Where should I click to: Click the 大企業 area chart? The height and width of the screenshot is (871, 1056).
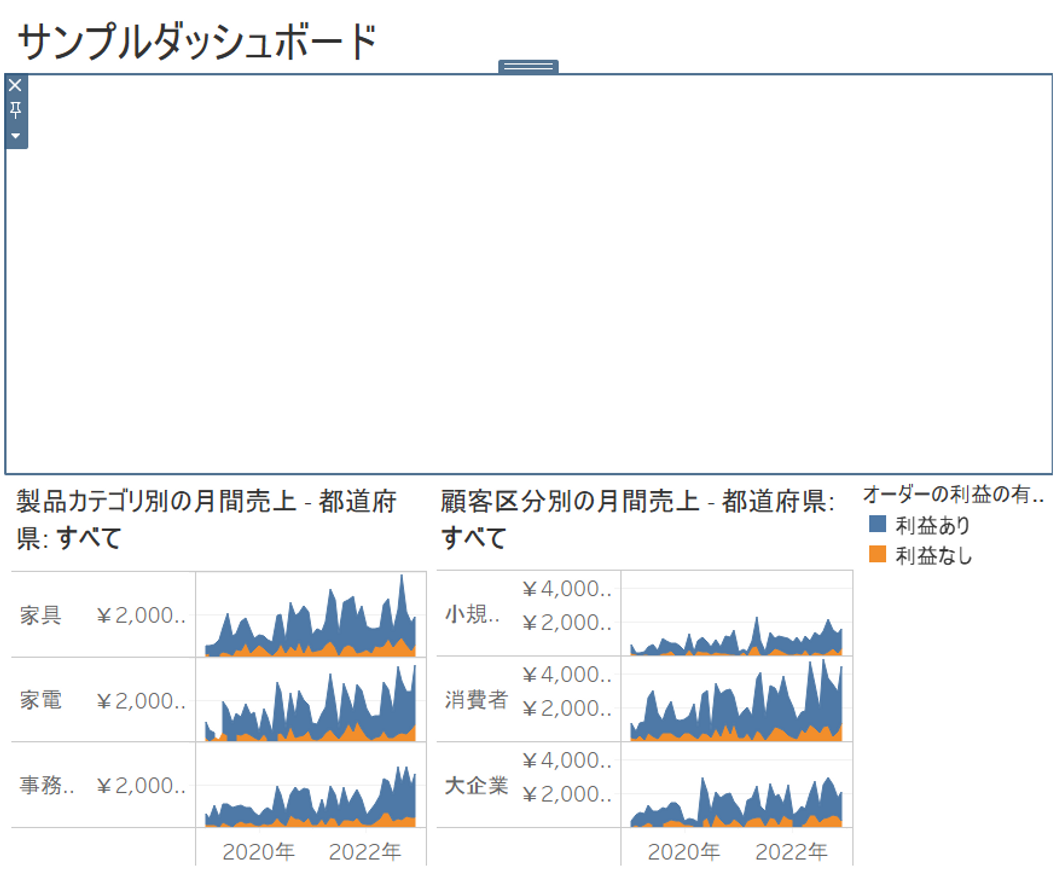736,785
